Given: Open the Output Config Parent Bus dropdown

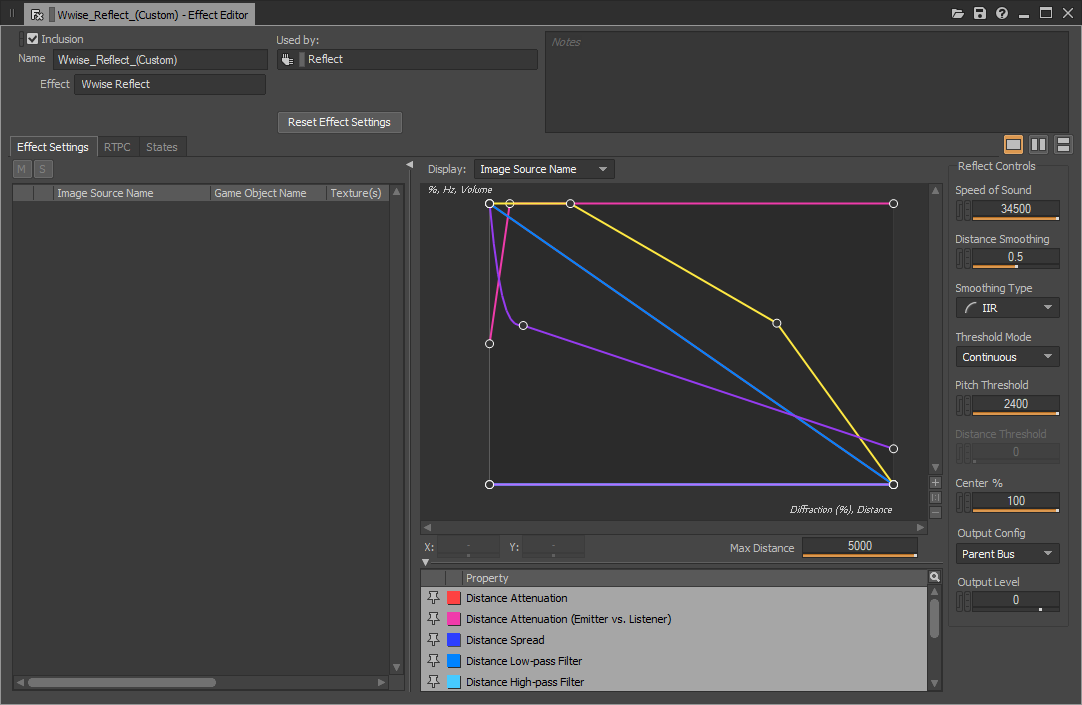Looking at the screenshot, I should (x=1007, y=554).
